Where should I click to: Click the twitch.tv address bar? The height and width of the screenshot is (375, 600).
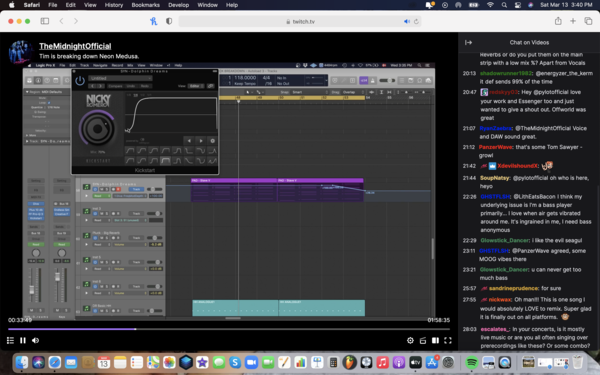pos(300,21)
